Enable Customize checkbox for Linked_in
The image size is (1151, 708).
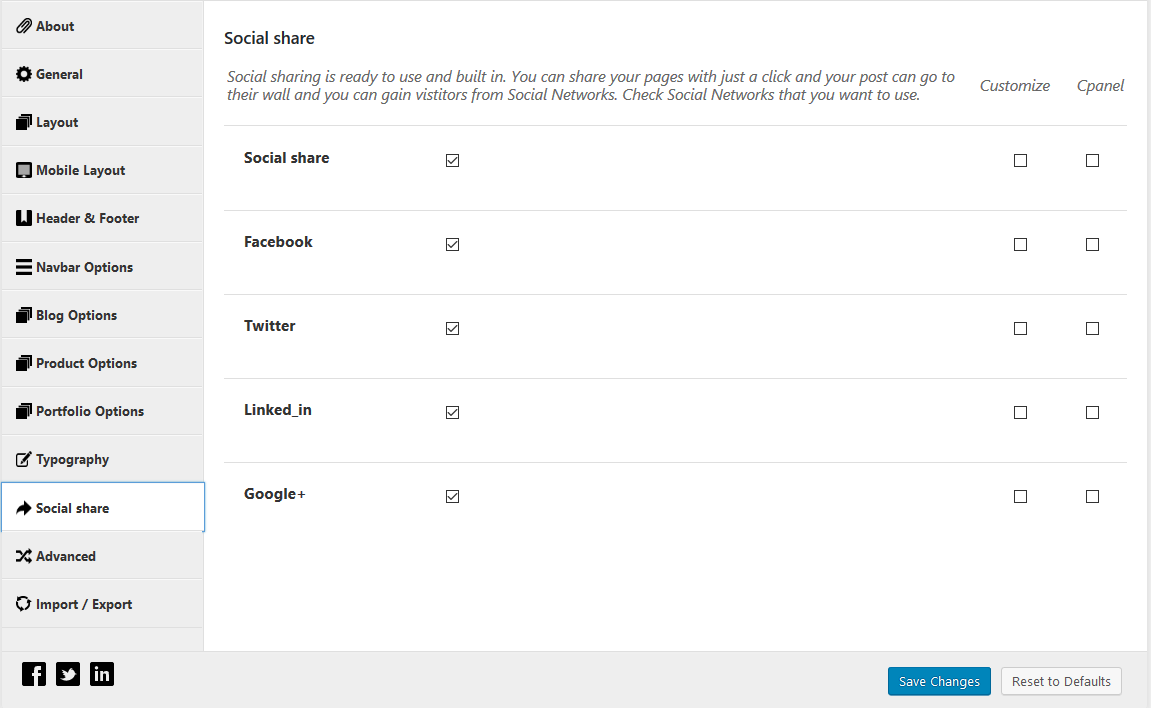(x=1020, y=413)
